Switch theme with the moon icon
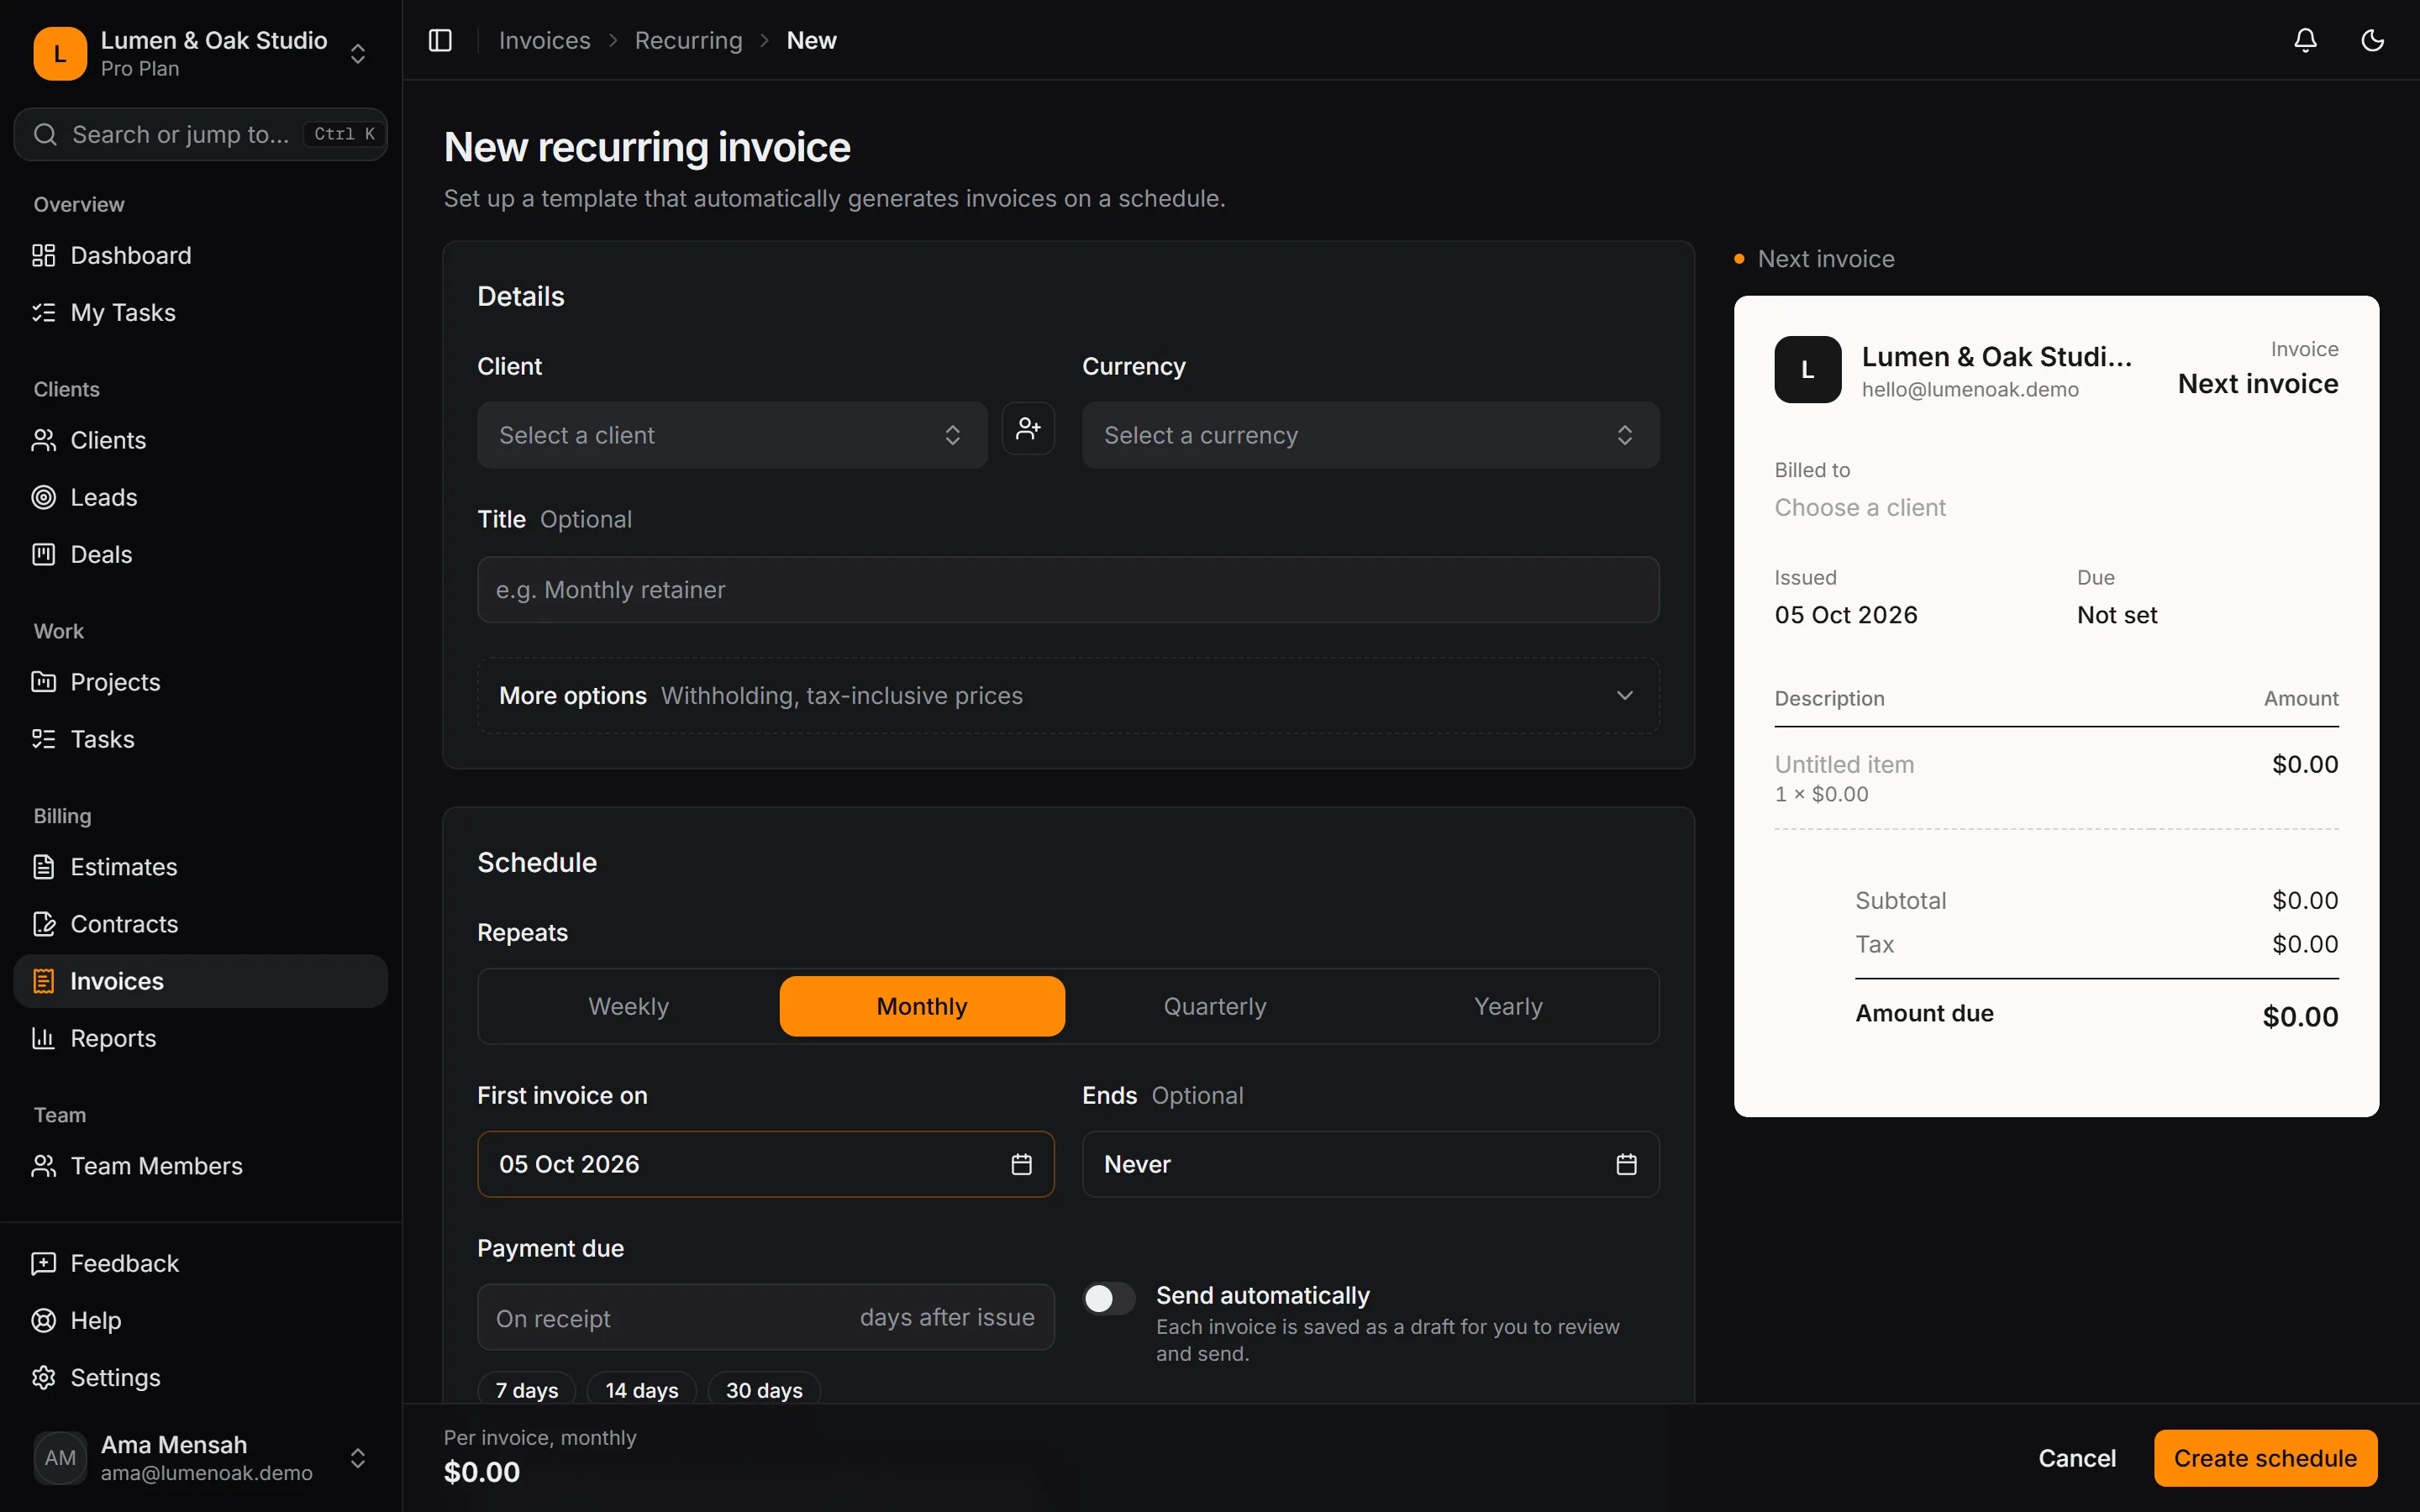Screen dimensions: 2420x1512 pos(2372,40)
